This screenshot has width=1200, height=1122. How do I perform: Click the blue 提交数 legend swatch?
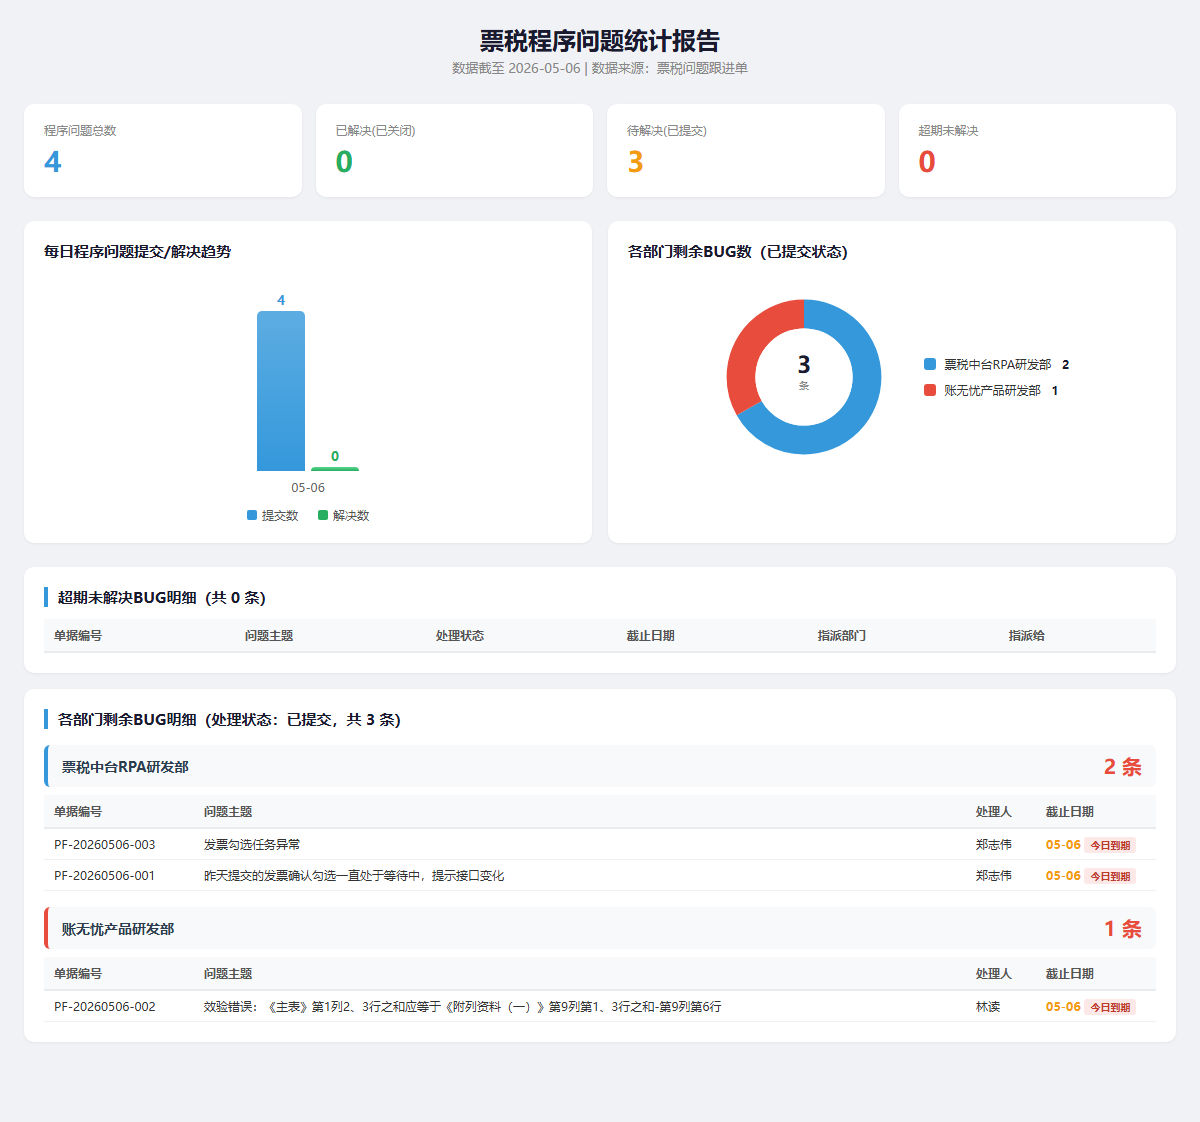[x=252, y=515]
